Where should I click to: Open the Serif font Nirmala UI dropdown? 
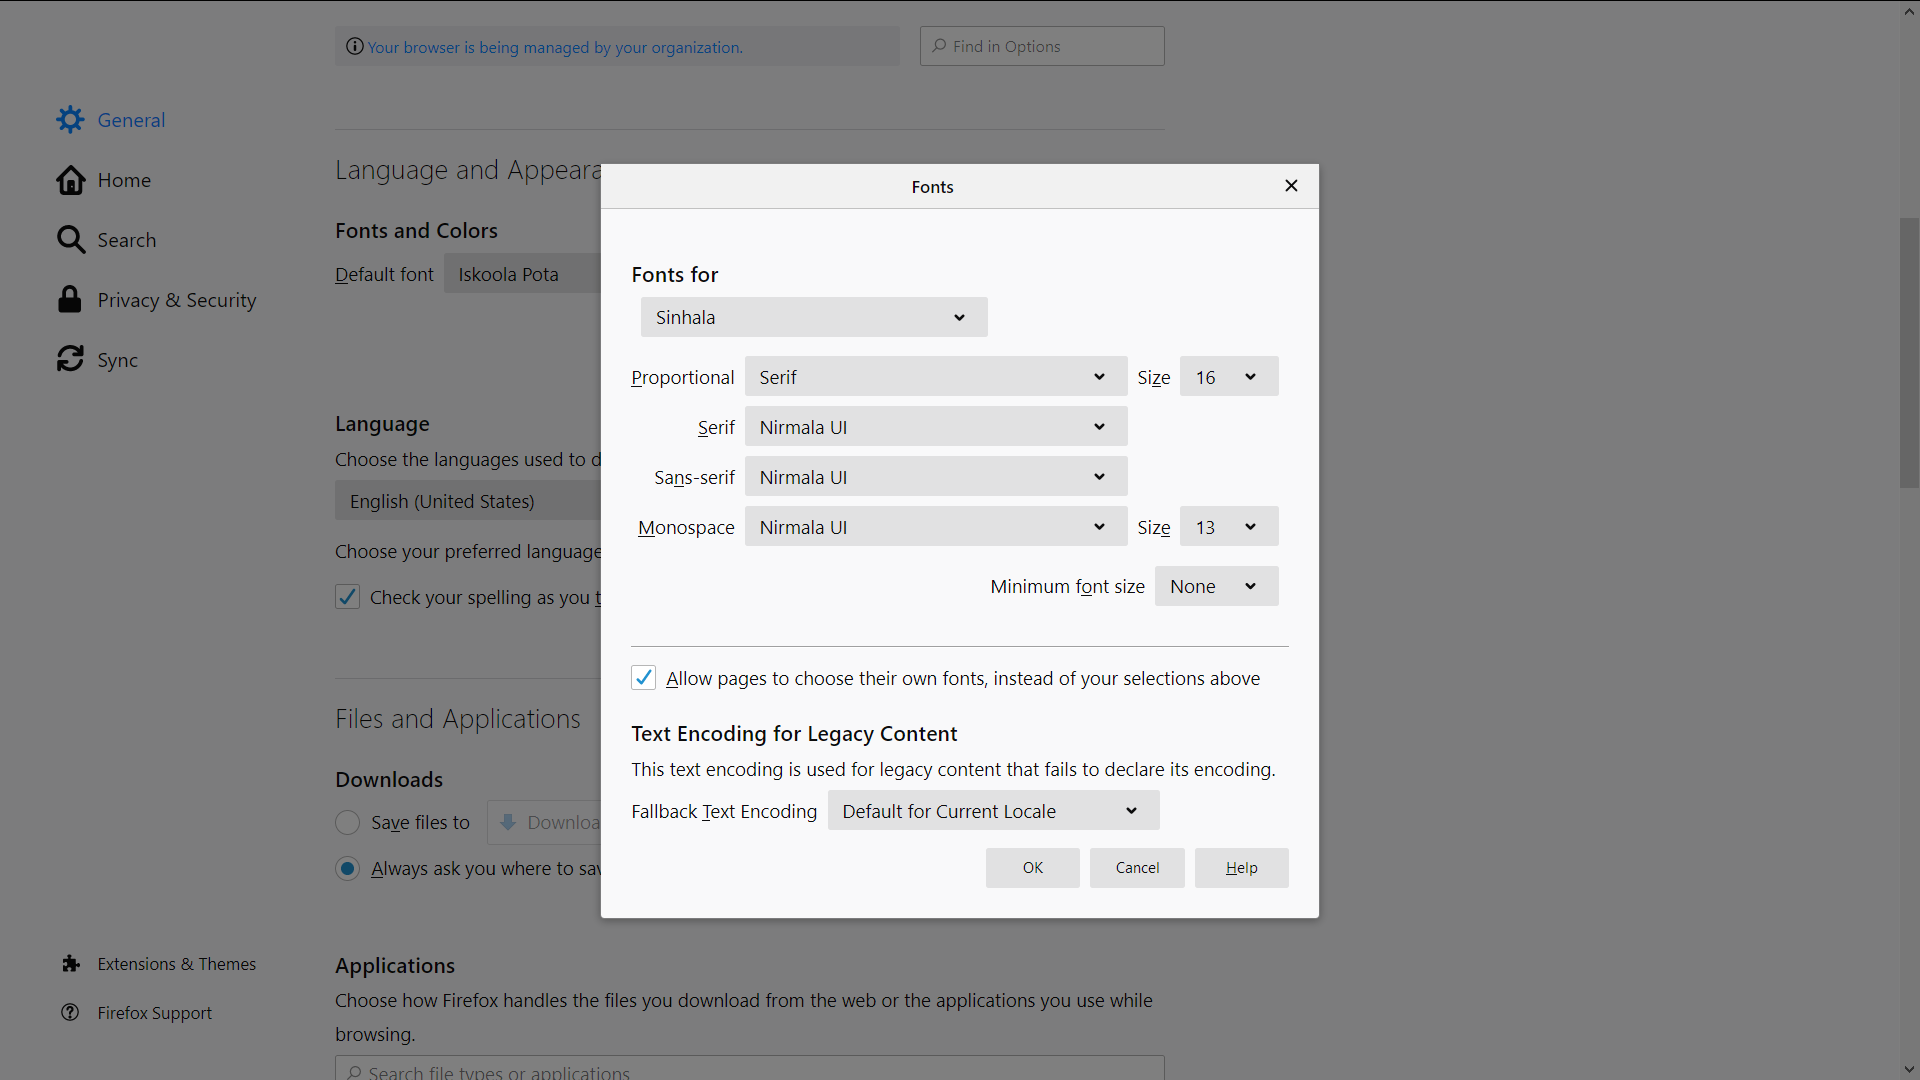[936, 427]
